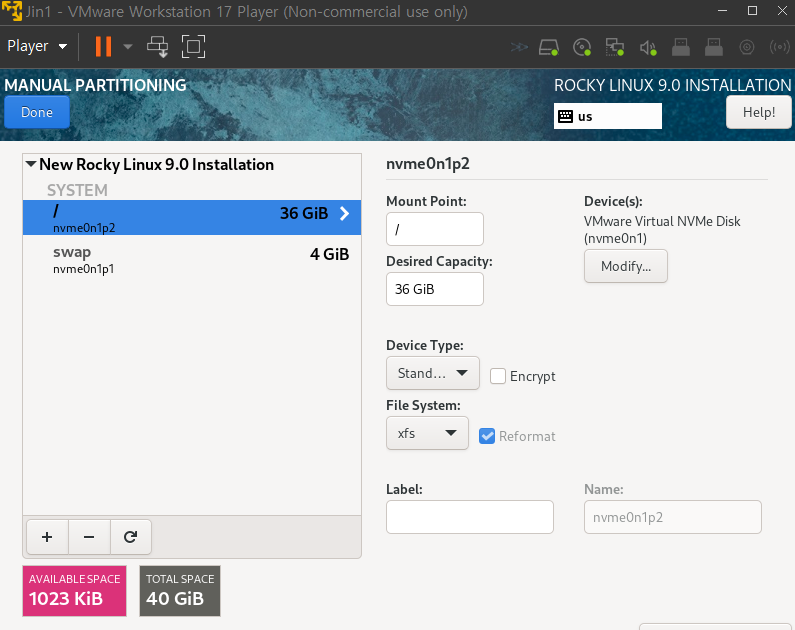This screenshot has width=795, height=630.
Task: Click the Bluetooth/wireless device icon
Action: (x=779, y=48)
